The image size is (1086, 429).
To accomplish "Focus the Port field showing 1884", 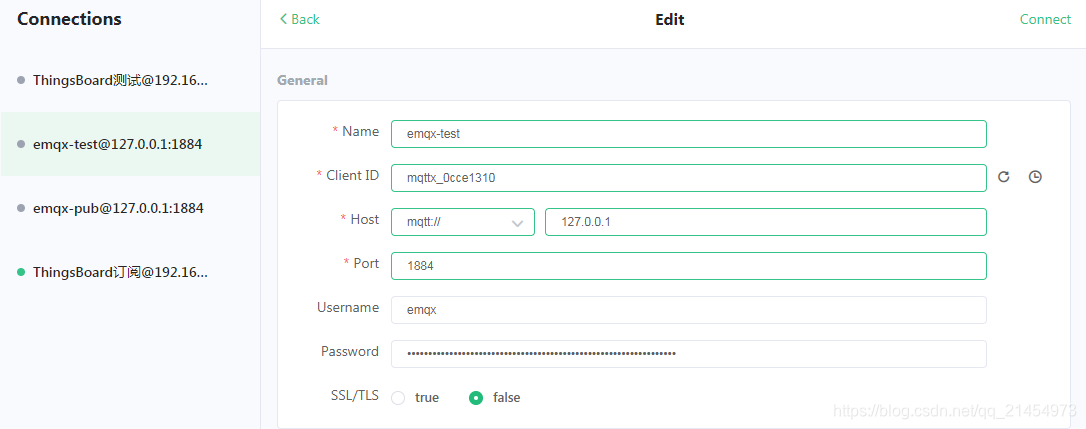I will (688, 265).
